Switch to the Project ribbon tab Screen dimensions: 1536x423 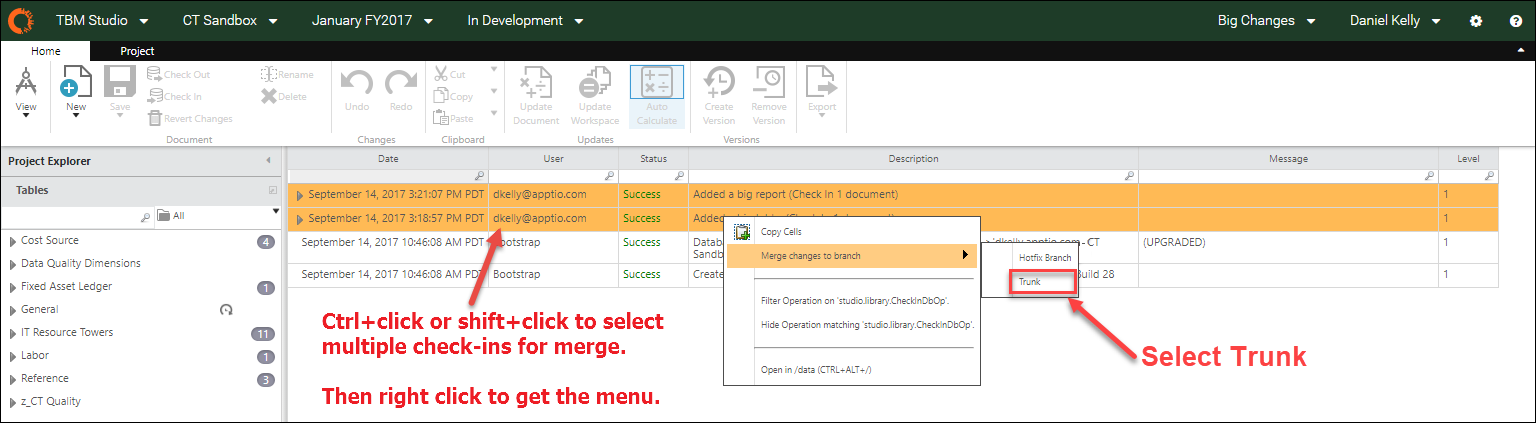coord(137,51)
